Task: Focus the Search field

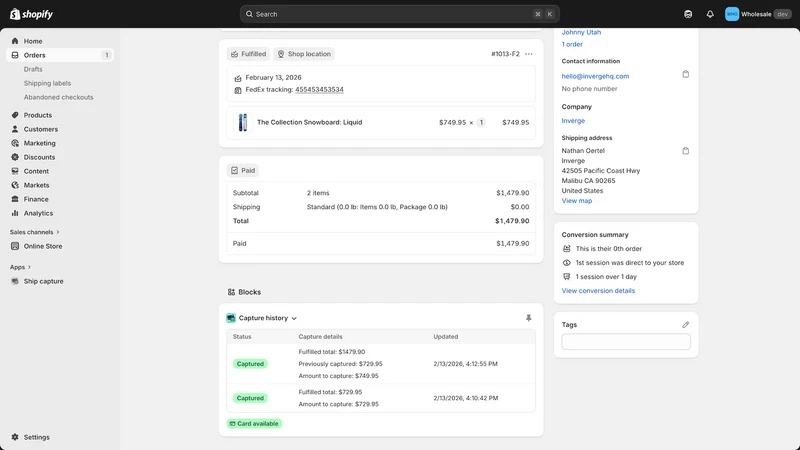Action: [399, 14]
